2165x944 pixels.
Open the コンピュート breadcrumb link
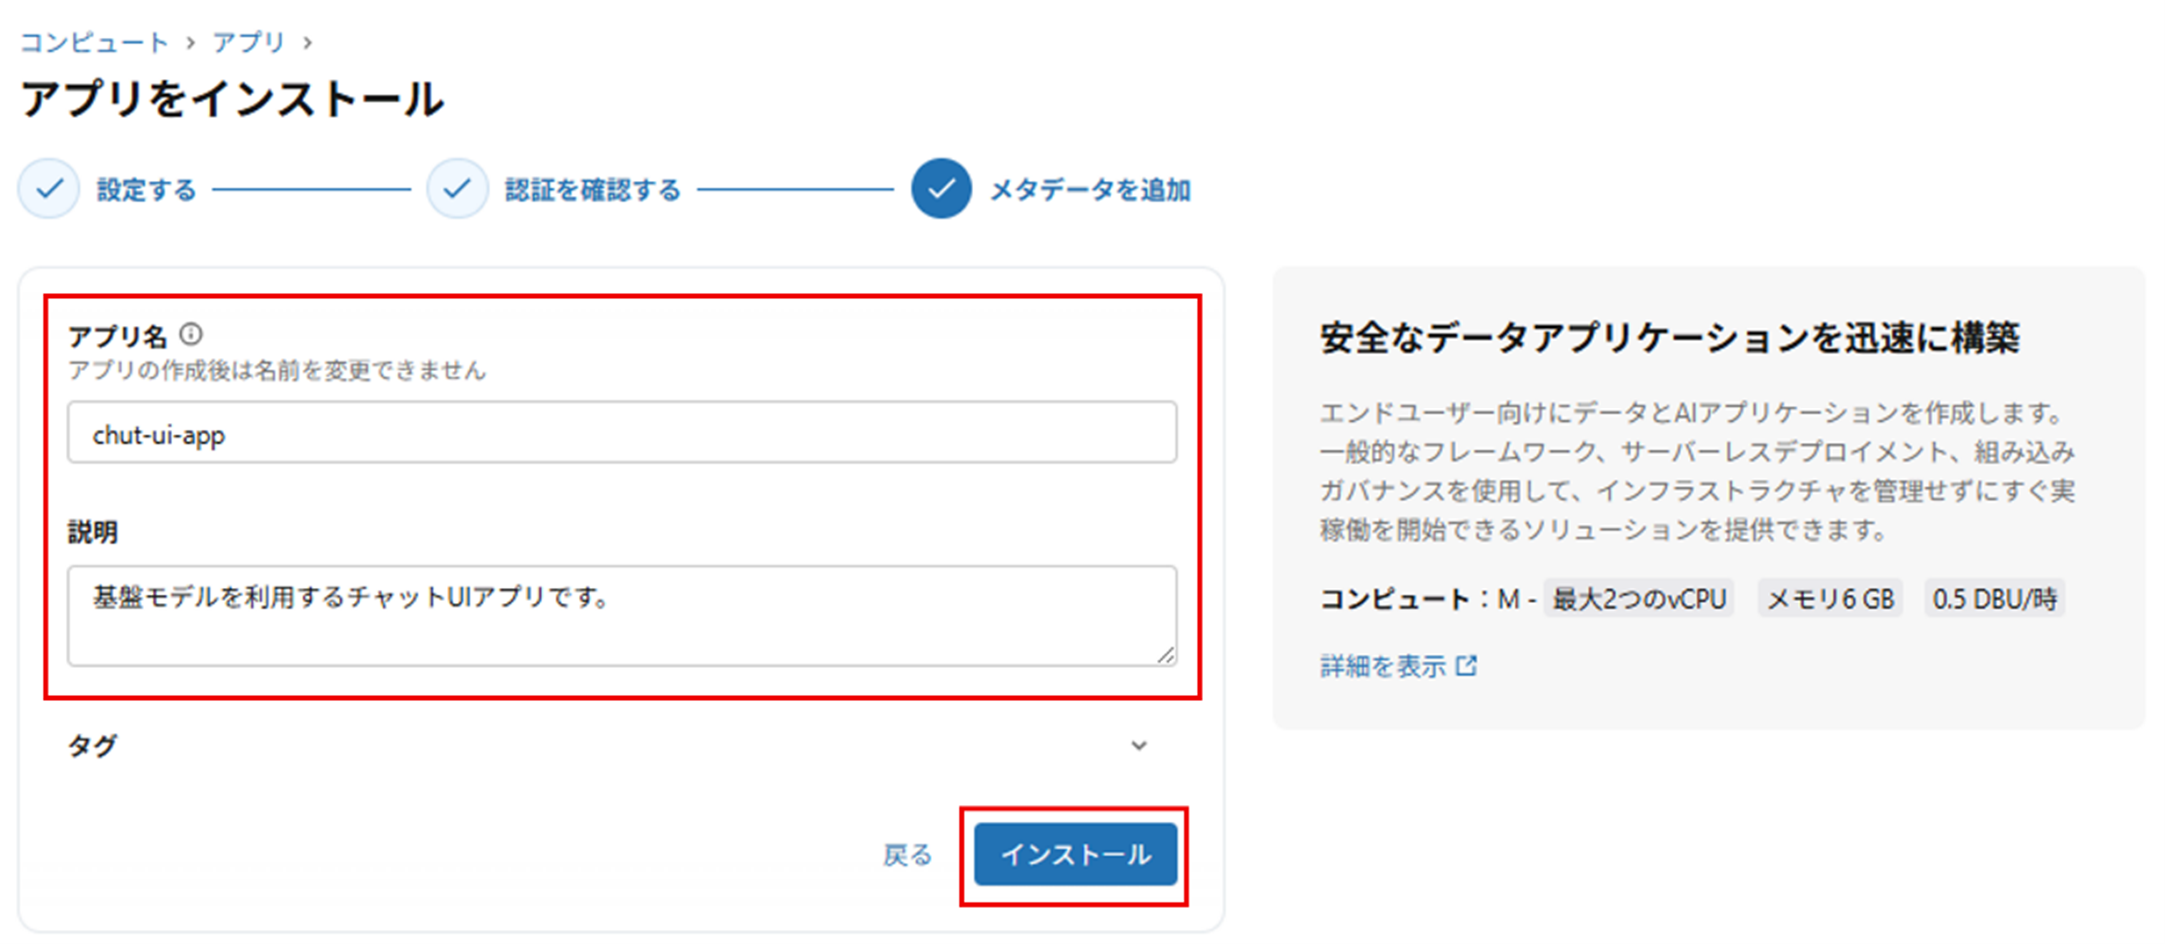(x=94, y=42)
